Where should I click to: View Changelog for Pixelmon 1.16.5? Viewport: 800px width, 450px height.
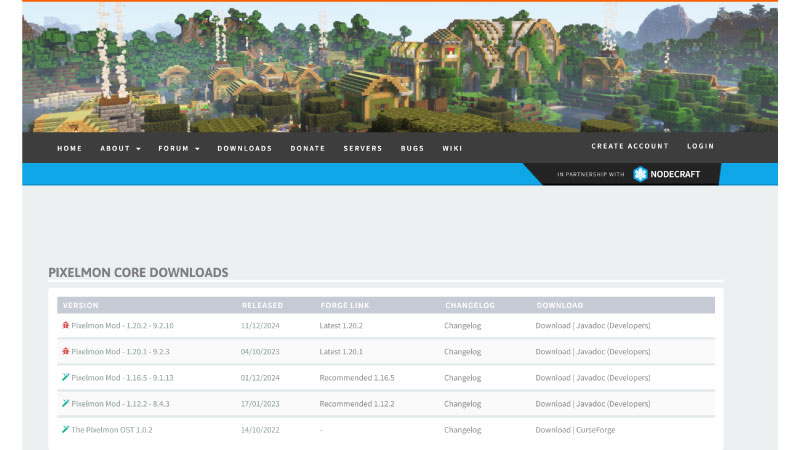click(x=462, y=378)
